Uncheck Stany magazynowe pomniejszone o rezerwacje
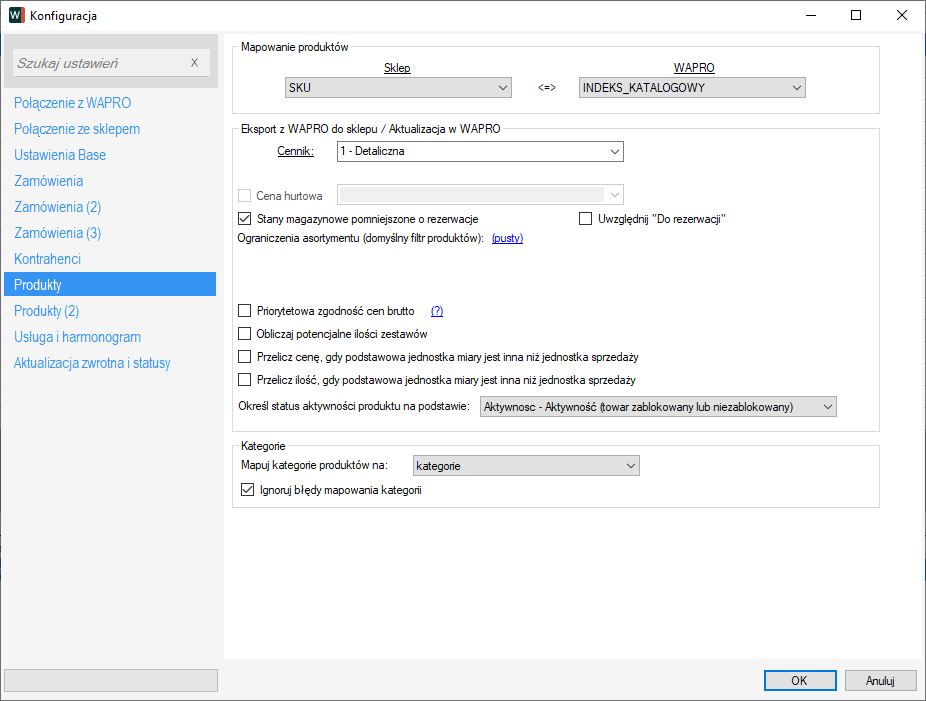Image resolution: width=926 pixels, height=701 pixels. [245, 219]
